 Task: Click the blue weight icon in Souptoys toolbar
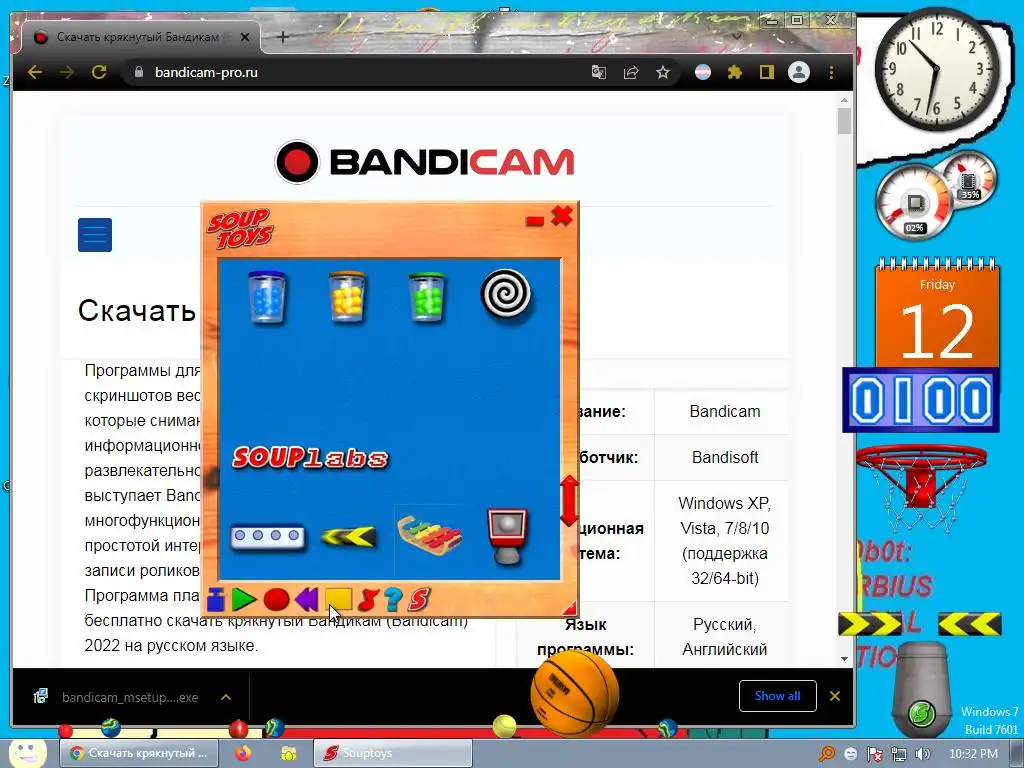216,599
